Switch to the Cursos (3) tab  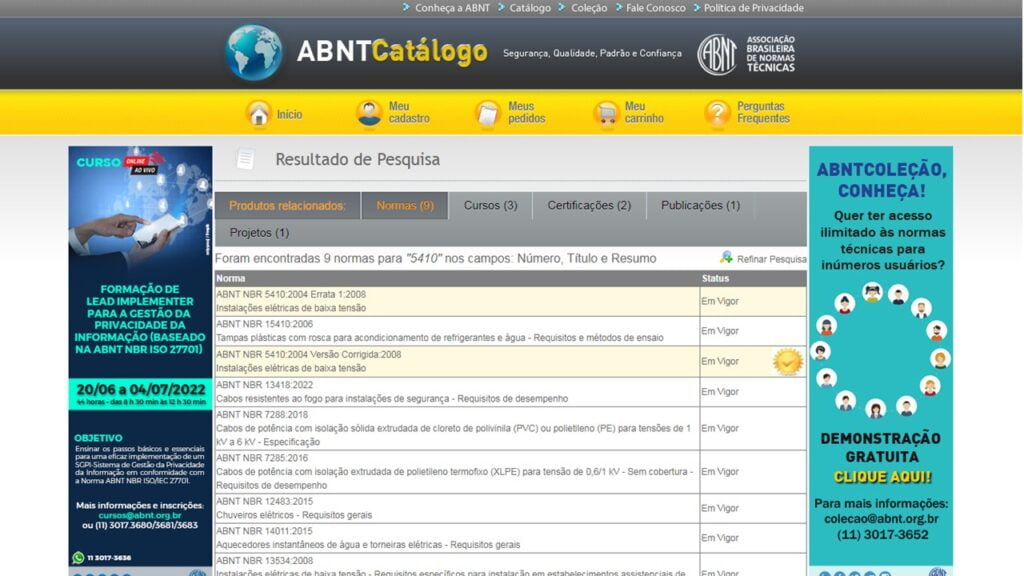tap(490, 205)
